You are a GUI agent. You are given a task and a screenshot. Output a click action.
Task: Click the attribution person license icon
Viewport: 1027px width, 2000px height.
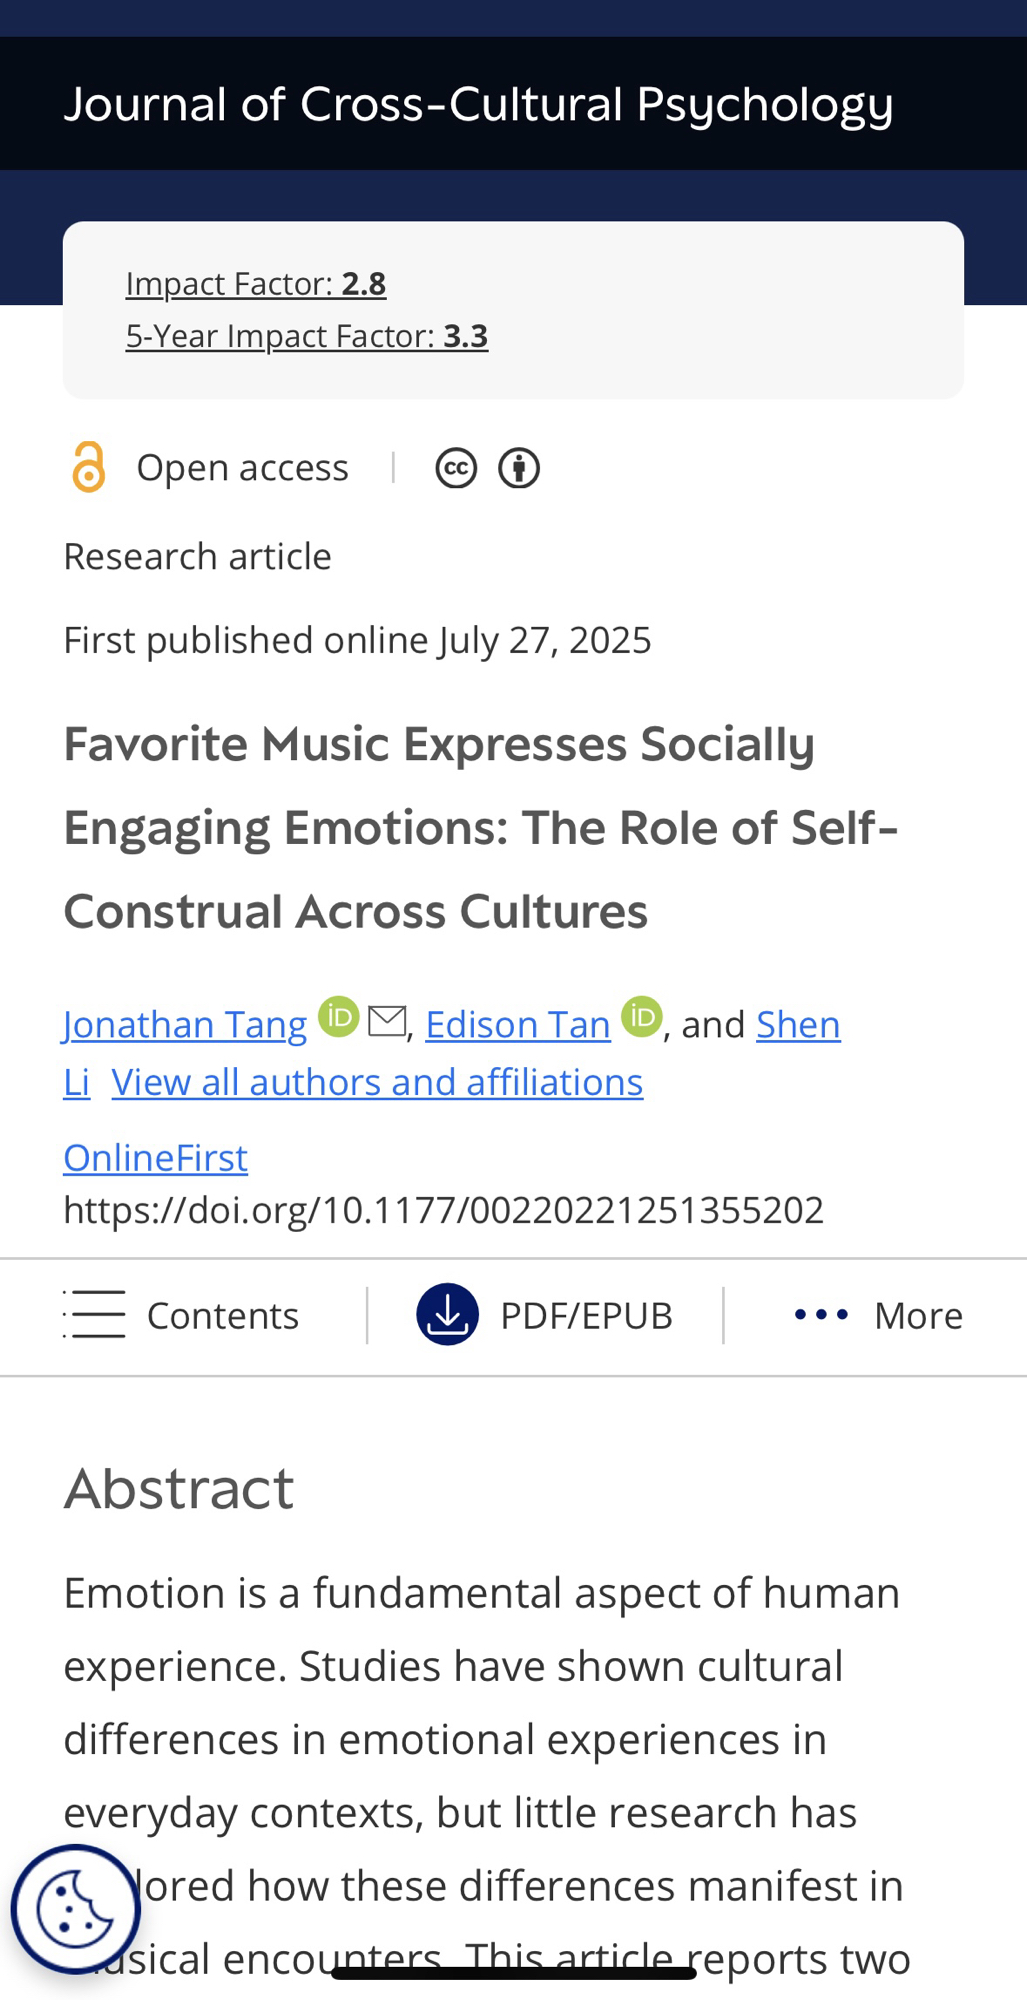point(519,468)
